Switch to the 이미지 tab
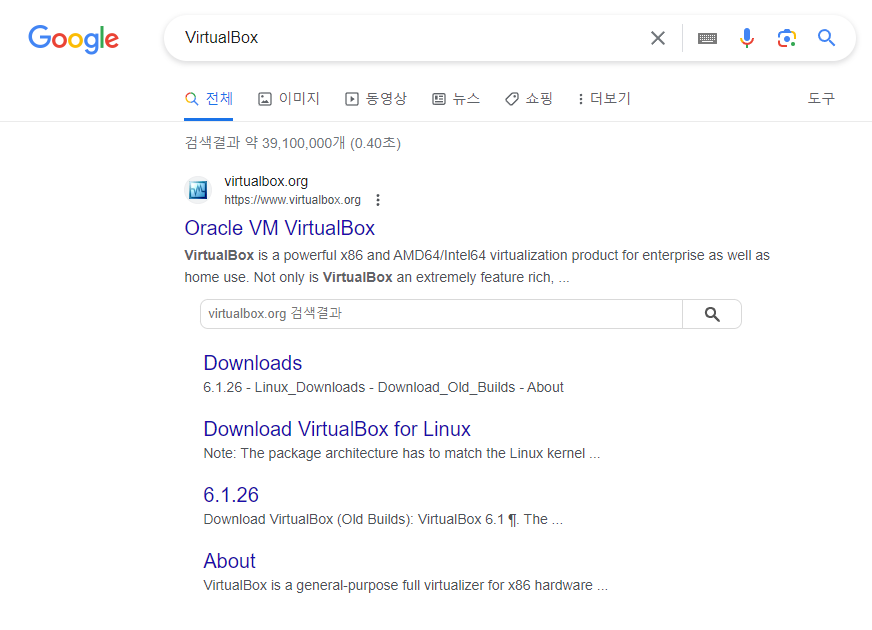The width and height of the screenshot is (872, 630). click(289, 99)
